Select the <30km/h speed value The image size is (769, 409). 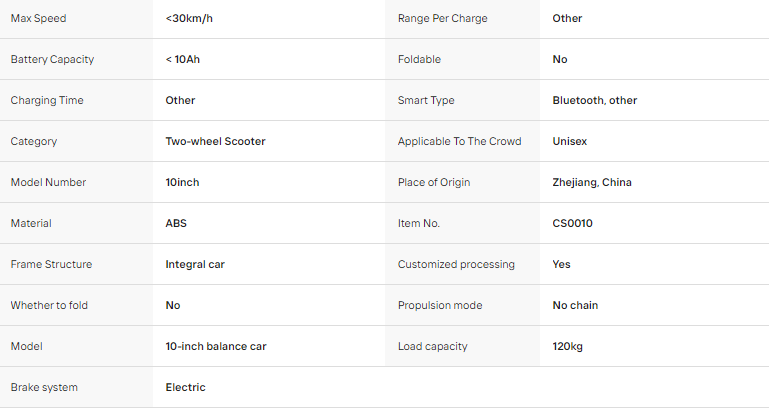pyautogui.click(x=189, y=19)
